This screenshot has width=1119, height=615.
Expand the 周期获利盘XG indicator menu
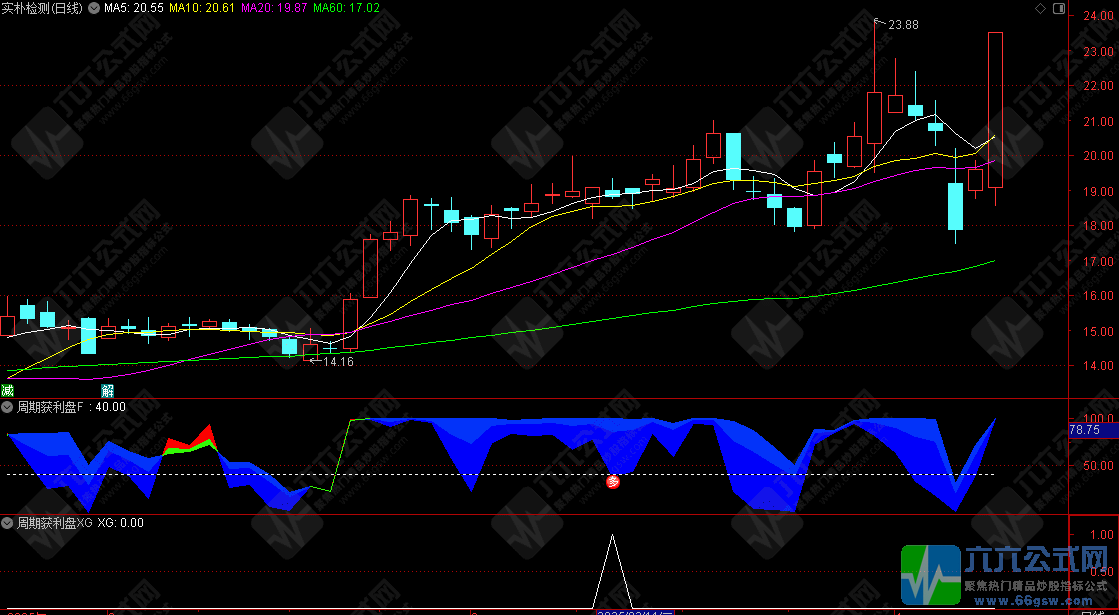click(8, 522)
